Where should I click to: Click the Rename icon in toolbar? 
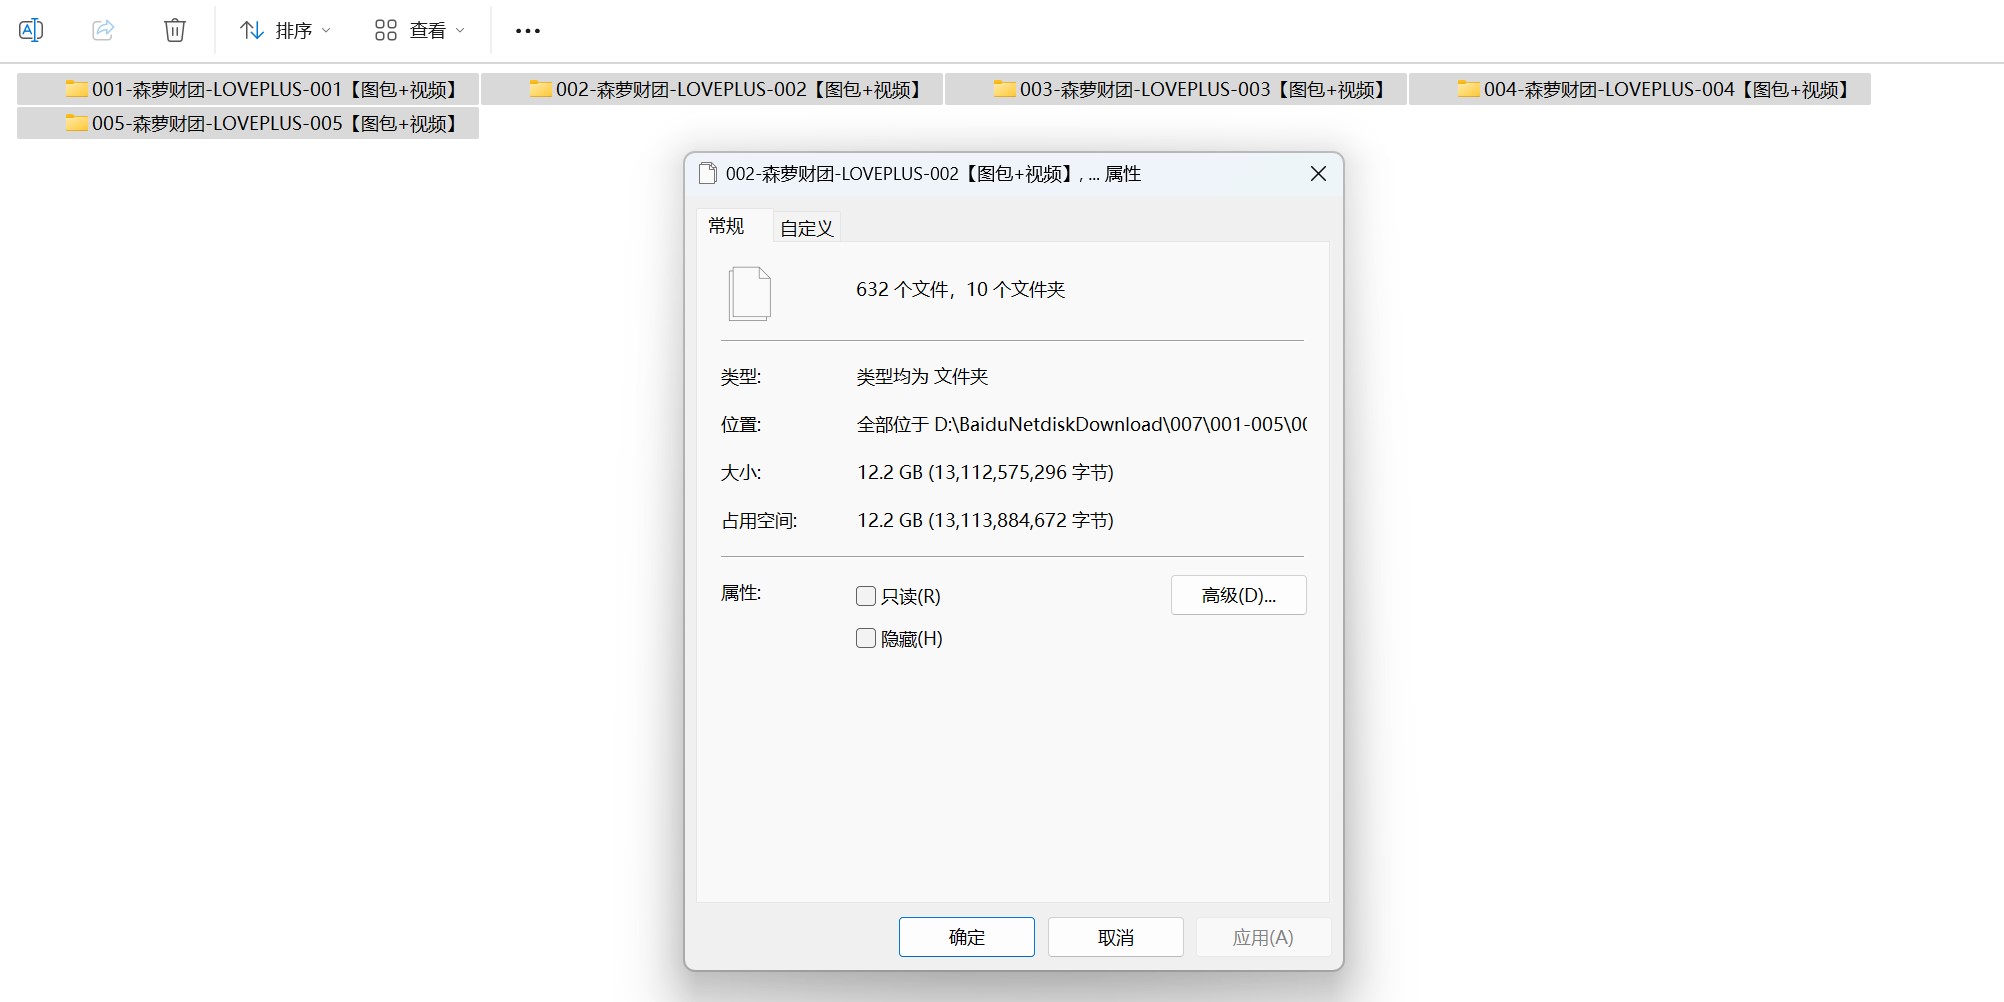(x=31, y=30)
